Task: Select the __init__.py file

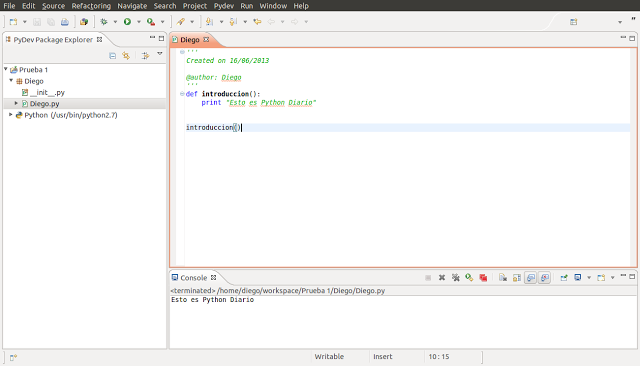Action: point(47,93)
